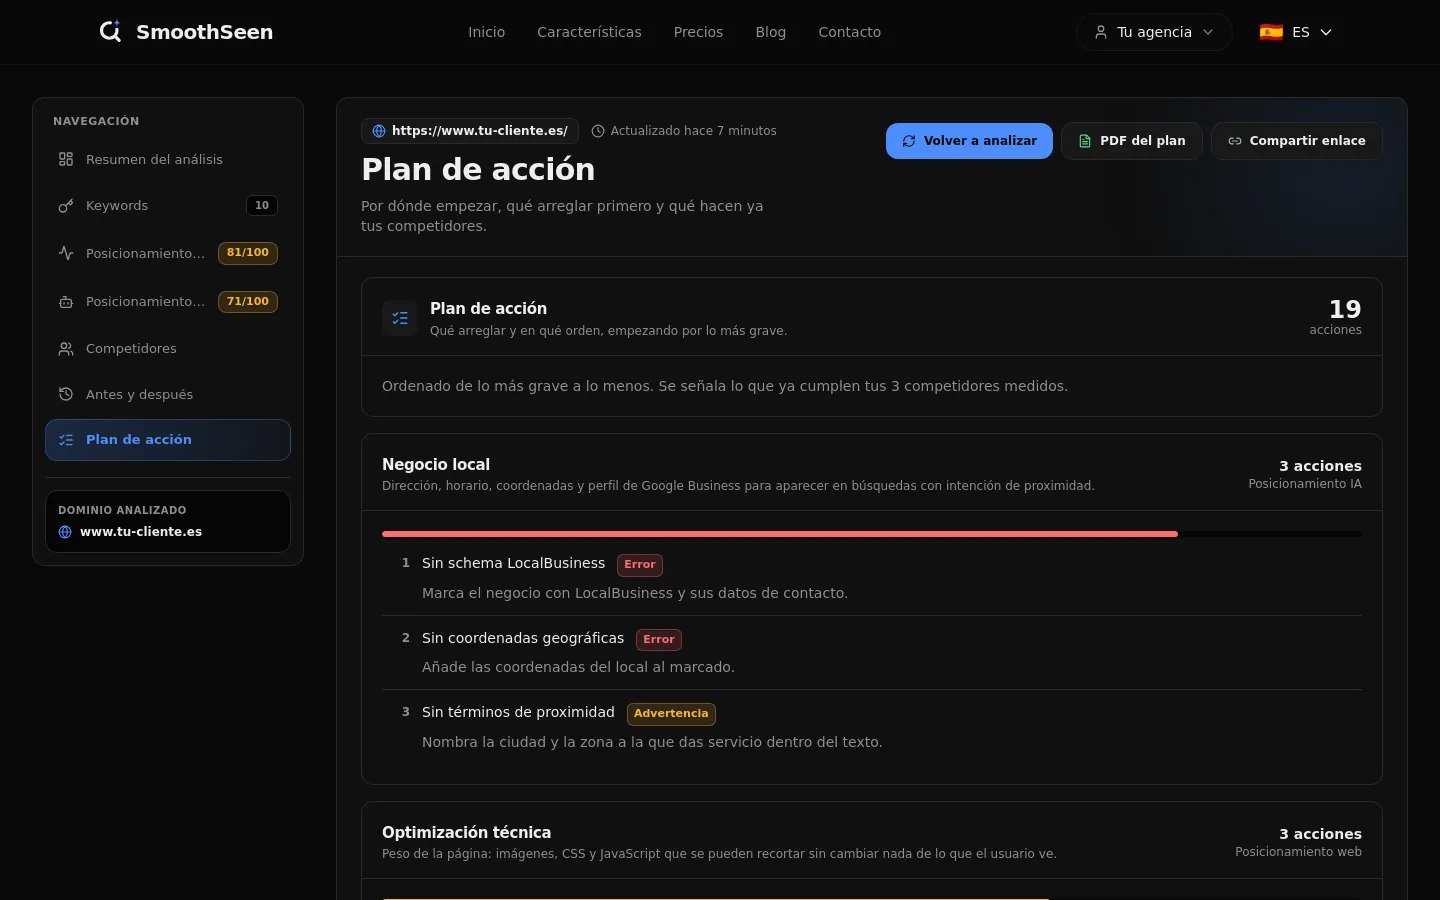Screen dimensions: 1440x900
Task: Click the chevron beside ES
Action: (x=1326, y=32)
